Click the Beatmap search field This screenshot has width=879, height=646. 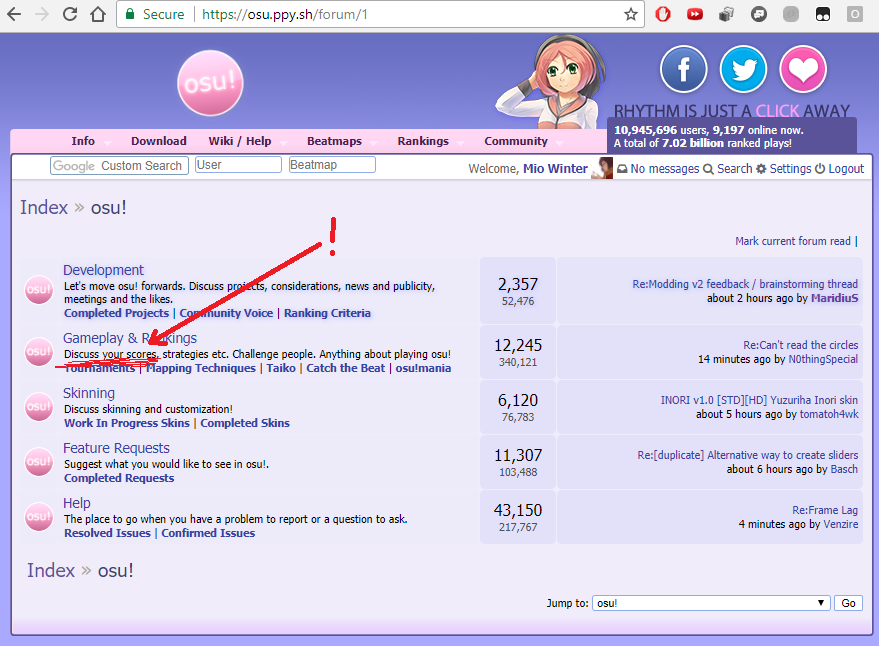[x=332, y=165]
